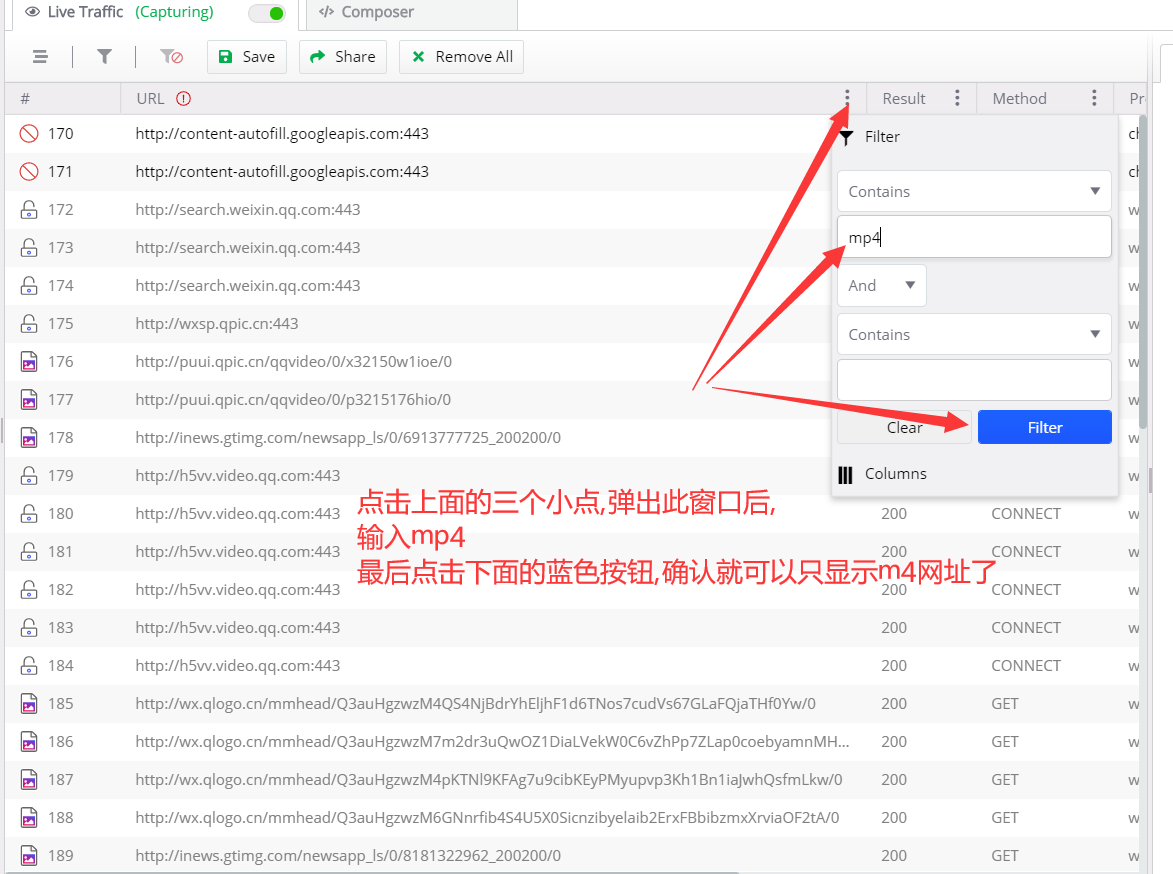Expand the first Contains condition dropdown
The height and width of the screenshot is (874, 1173).
(974, 191)
